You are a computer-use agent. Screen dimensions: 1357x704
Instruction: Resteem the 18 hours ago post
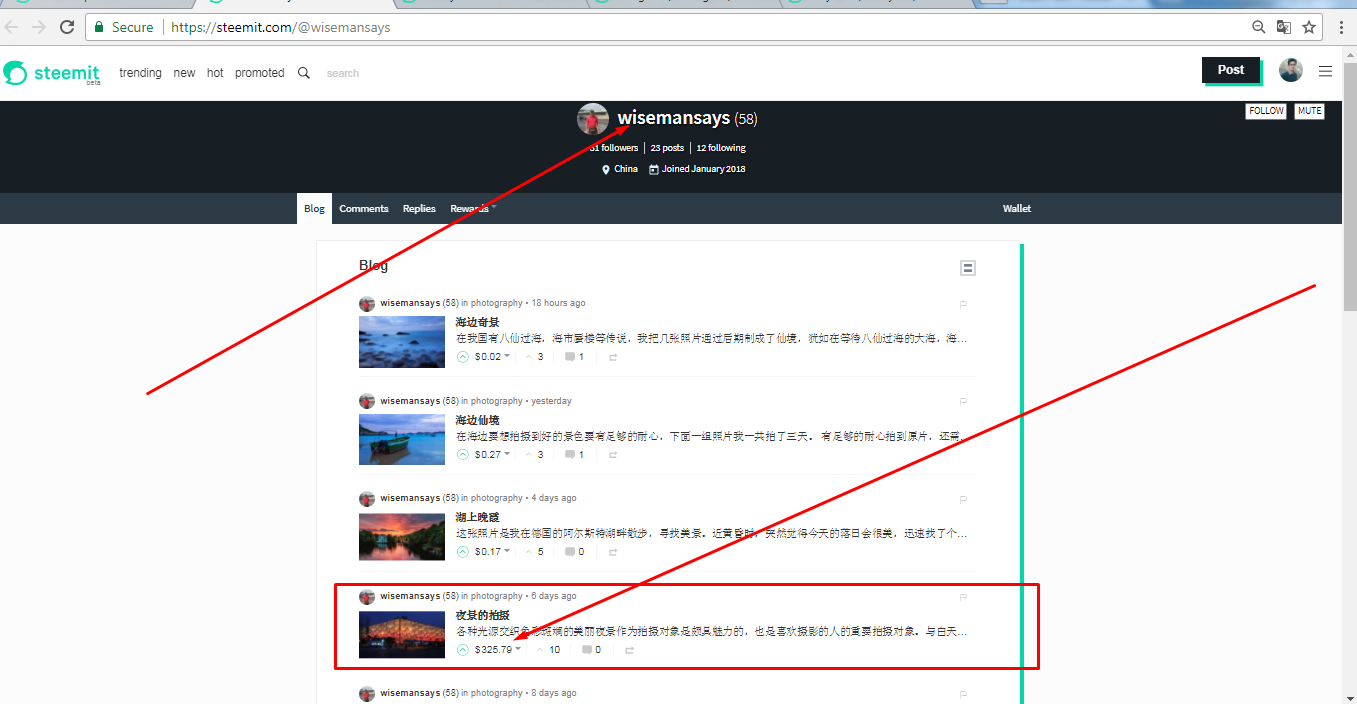coord(613,357)
